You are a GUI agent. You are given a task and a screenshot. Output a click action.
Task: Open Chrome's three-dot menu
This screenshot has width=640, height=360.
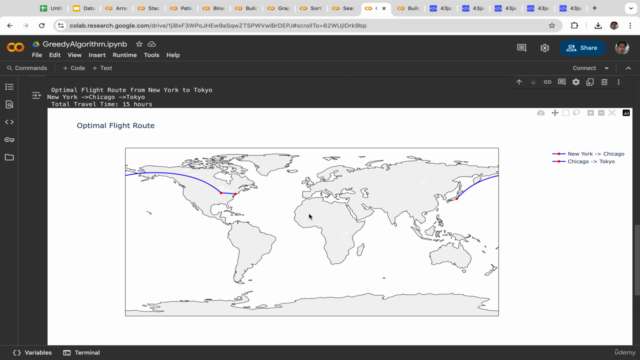pyautogui.click(x=630, y=25)
